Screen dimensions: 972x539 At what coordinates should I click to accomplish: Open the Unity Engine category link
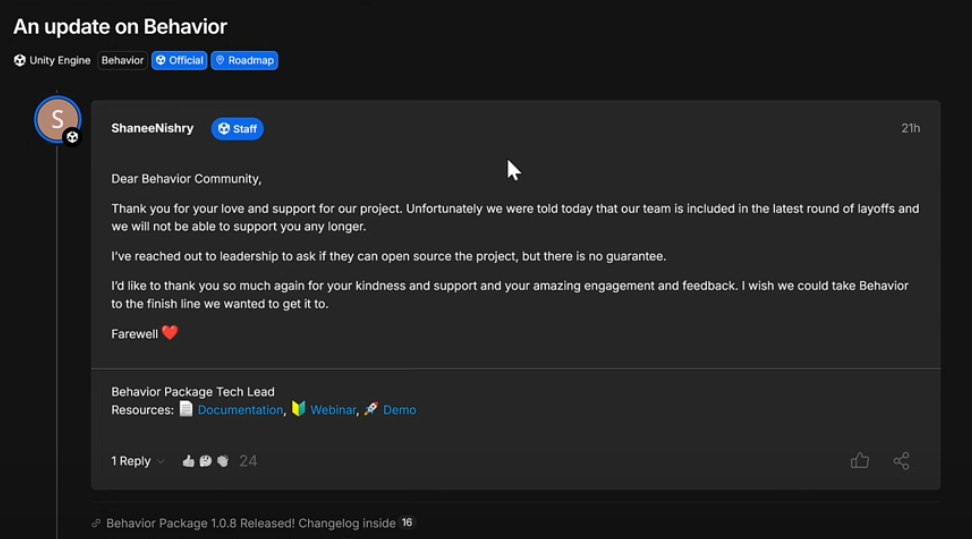(52, 60)
